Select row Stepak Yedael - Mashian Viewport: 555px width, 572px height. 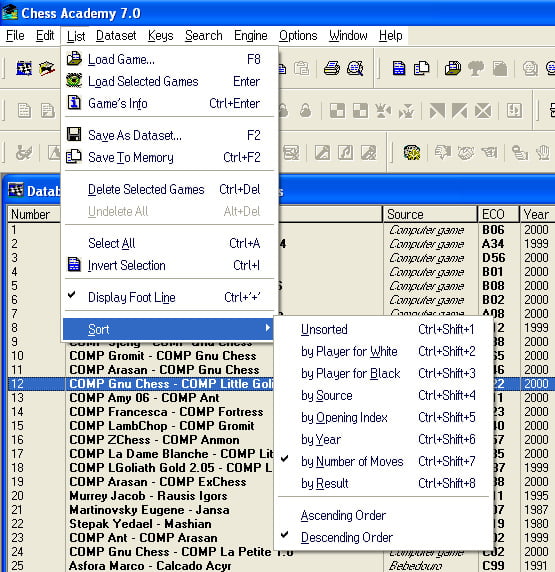140,524
